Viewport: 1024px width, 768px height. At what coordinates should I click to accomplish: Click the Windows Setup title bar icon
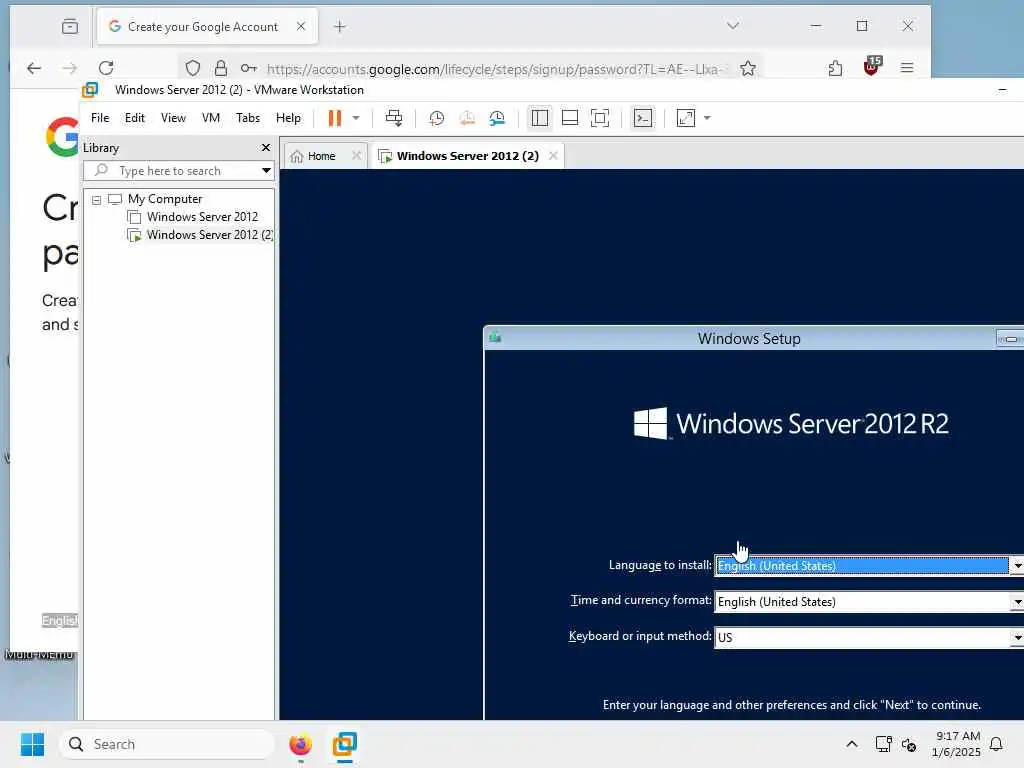(495, 338)
